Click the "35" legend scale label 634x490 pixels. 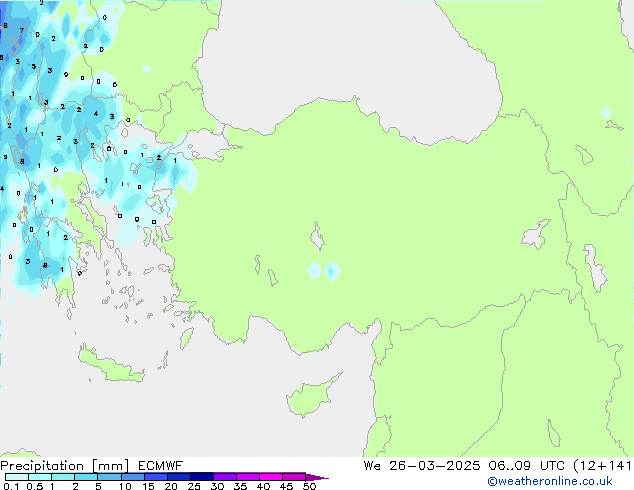click(240, 486)
